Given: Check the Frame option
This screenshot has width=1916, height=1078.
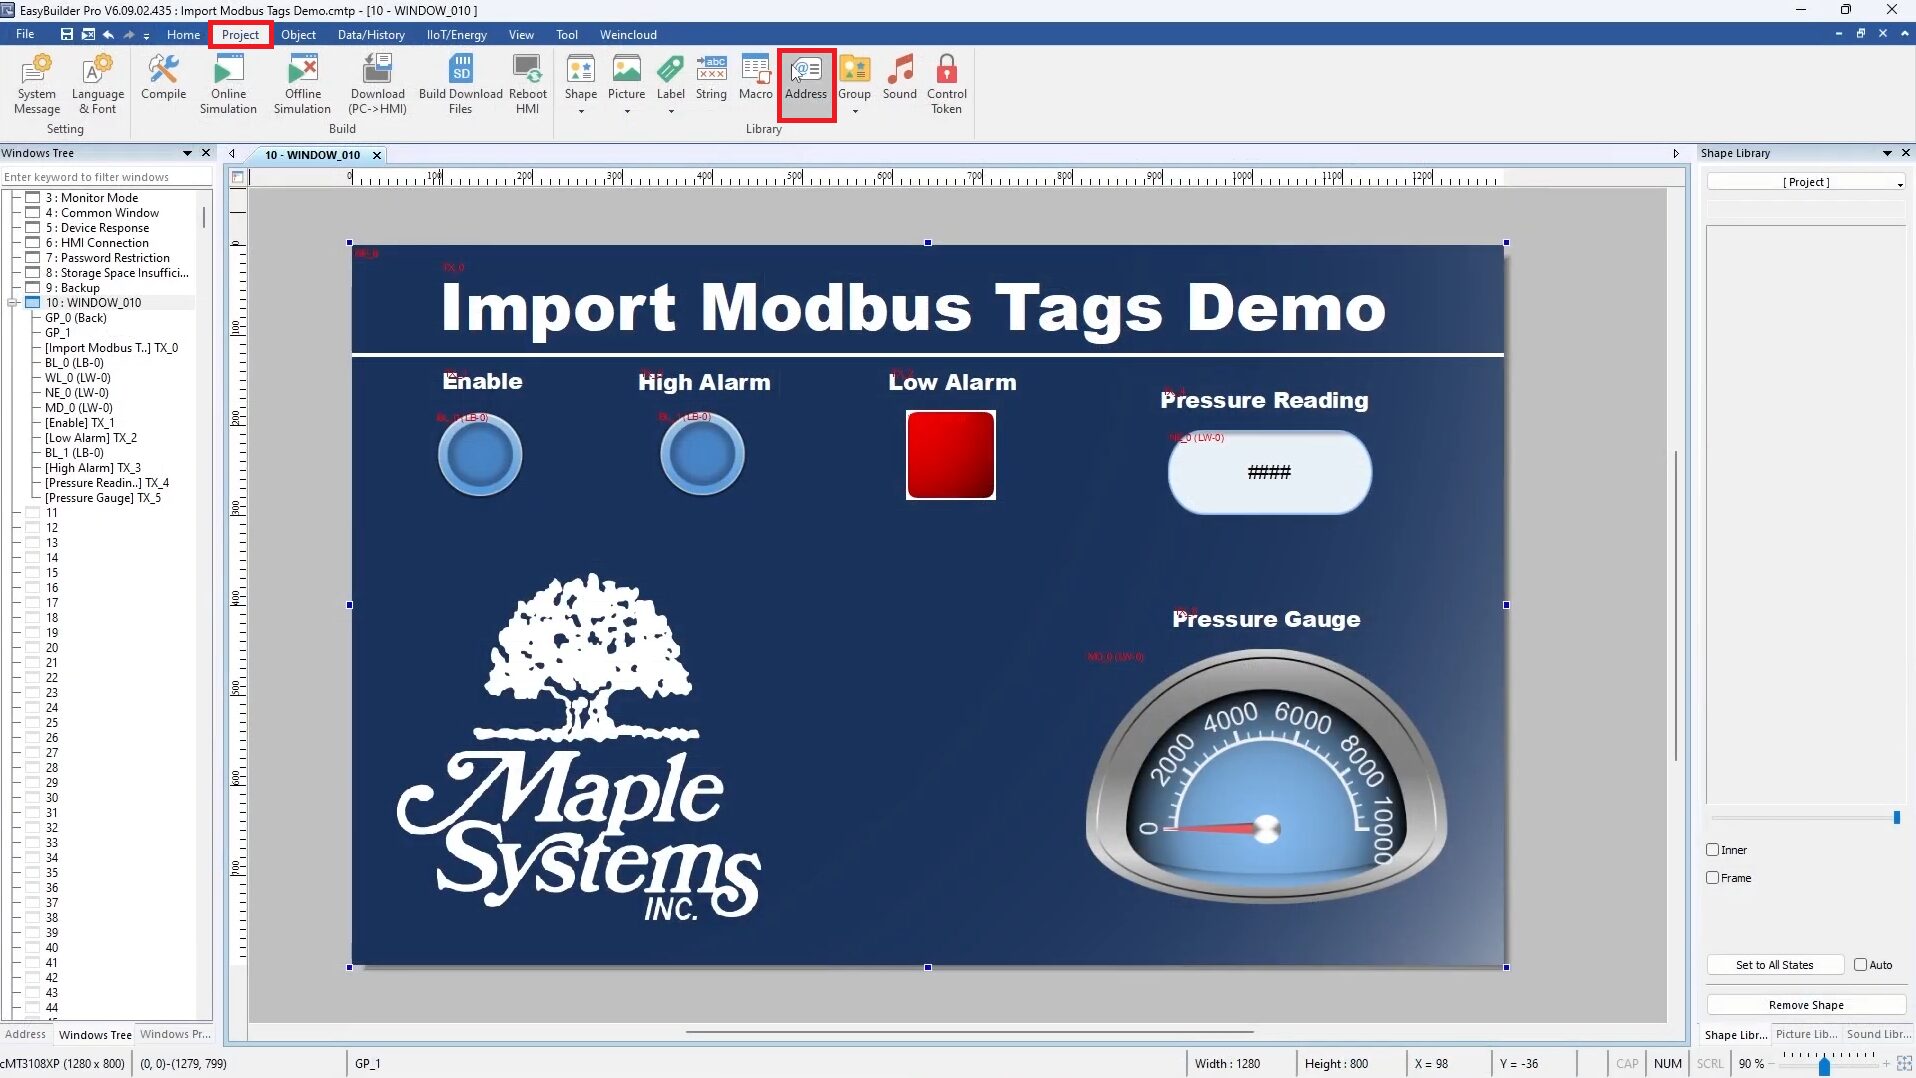Looking at the screenshot, I should pyautogui.click(x=1714, y=877).
